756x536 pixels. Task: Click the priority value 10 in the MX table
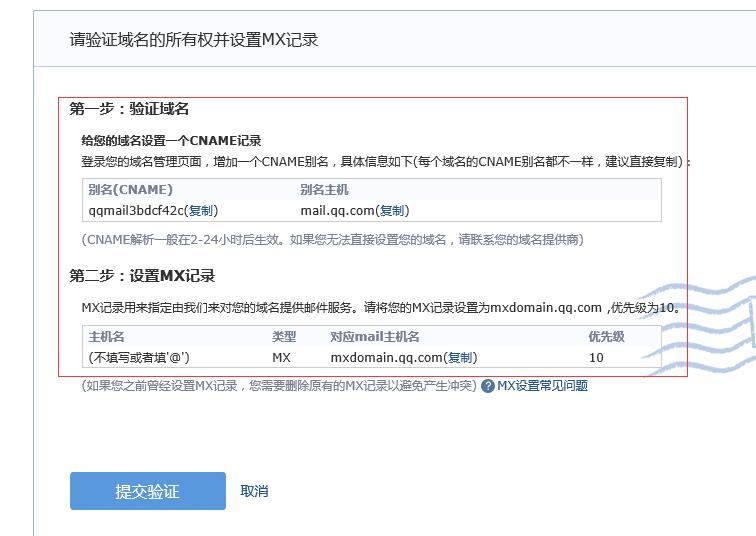596,357
